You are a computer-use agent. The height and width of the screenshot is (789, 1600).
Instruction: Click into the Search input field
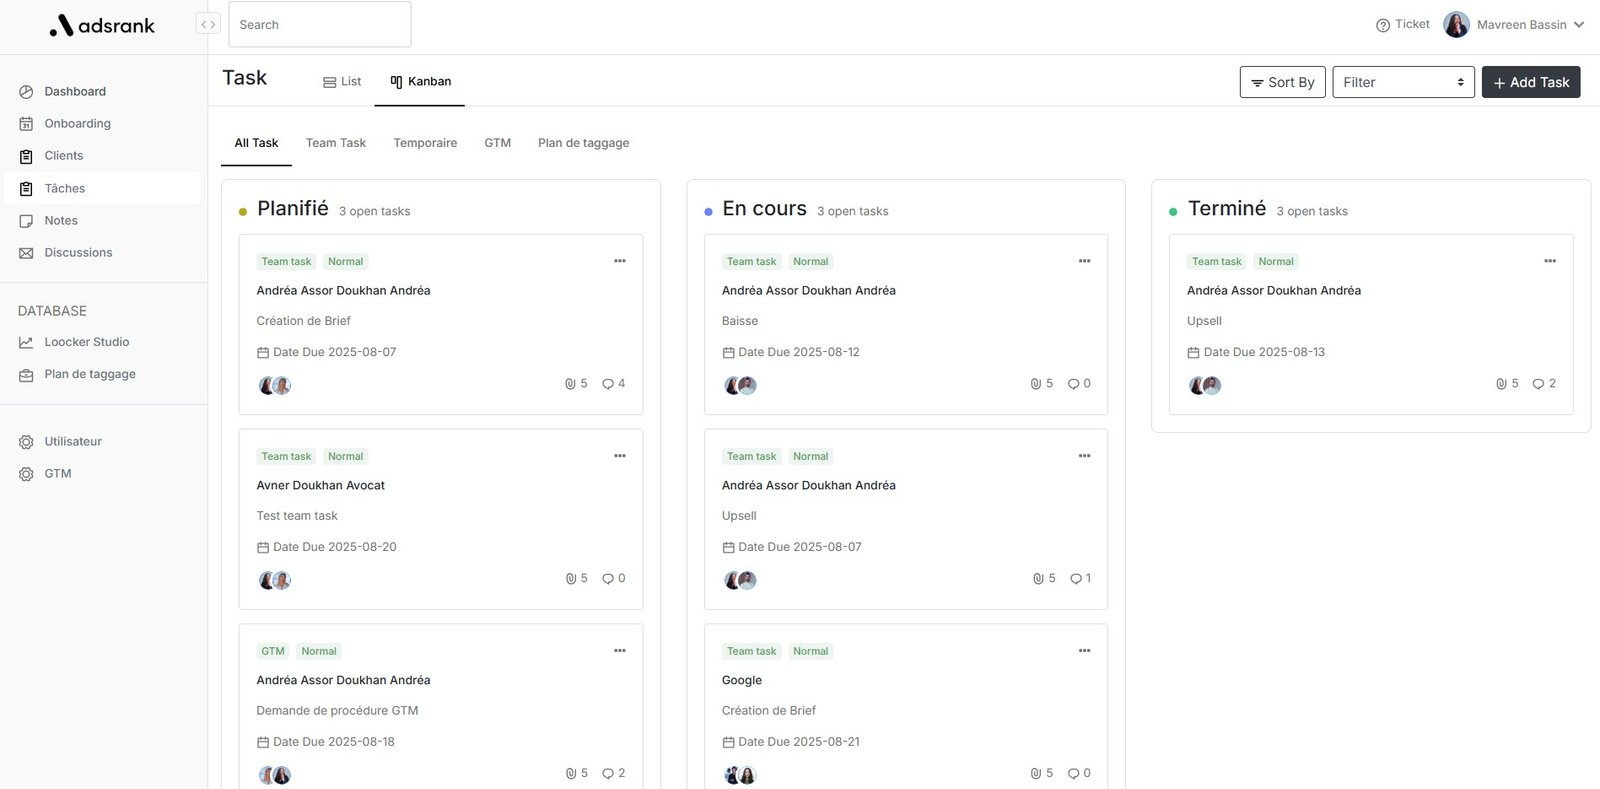320,25
